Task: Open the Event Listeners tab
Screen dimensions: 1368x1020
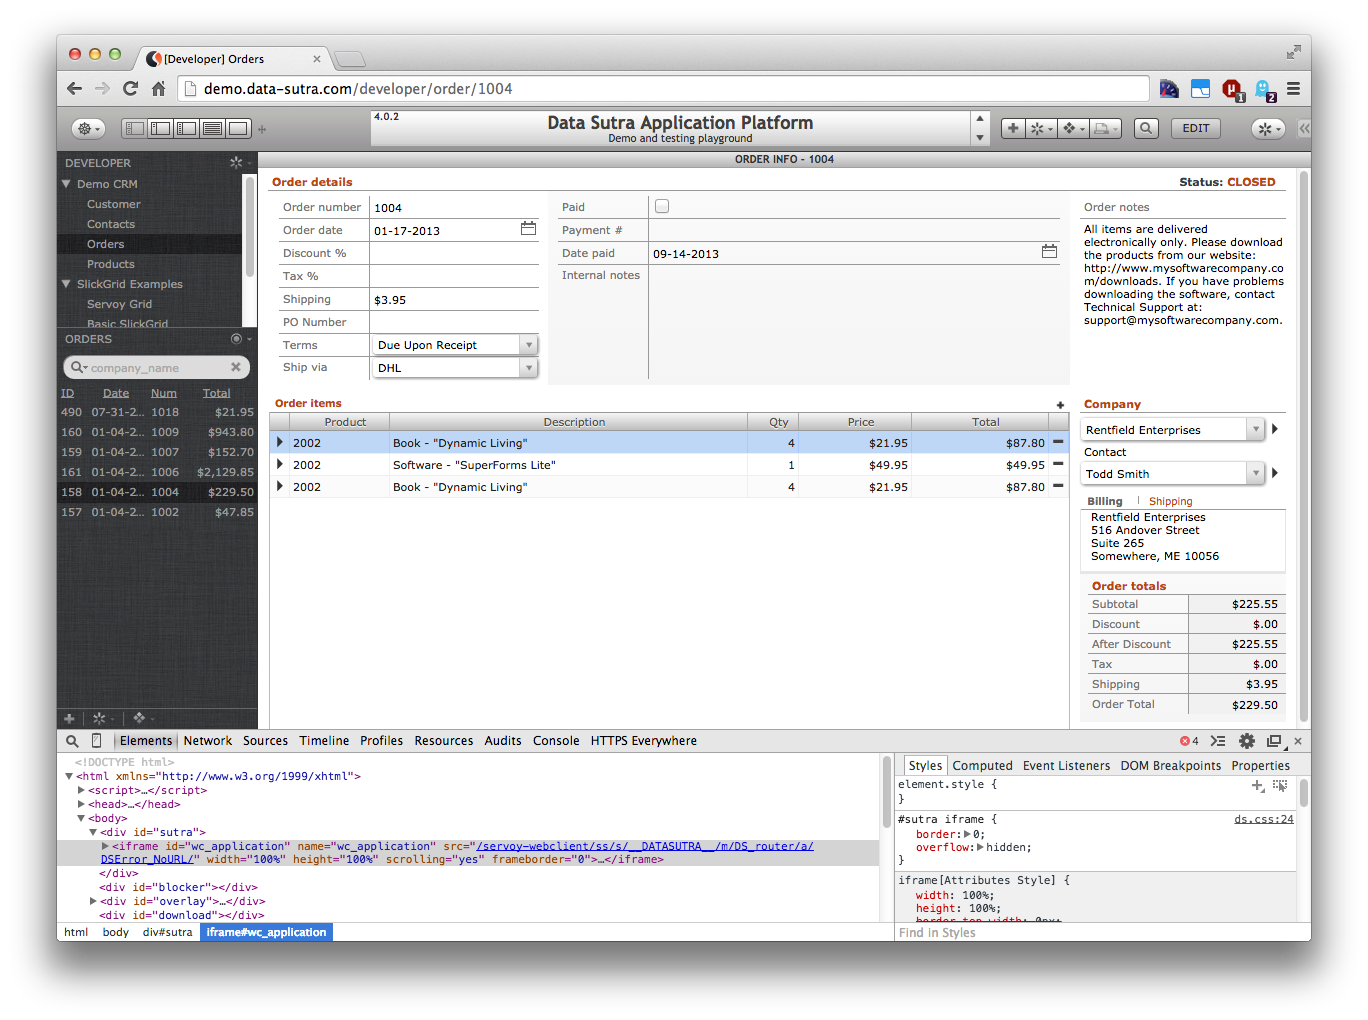Action: (x=1066, y=766)
